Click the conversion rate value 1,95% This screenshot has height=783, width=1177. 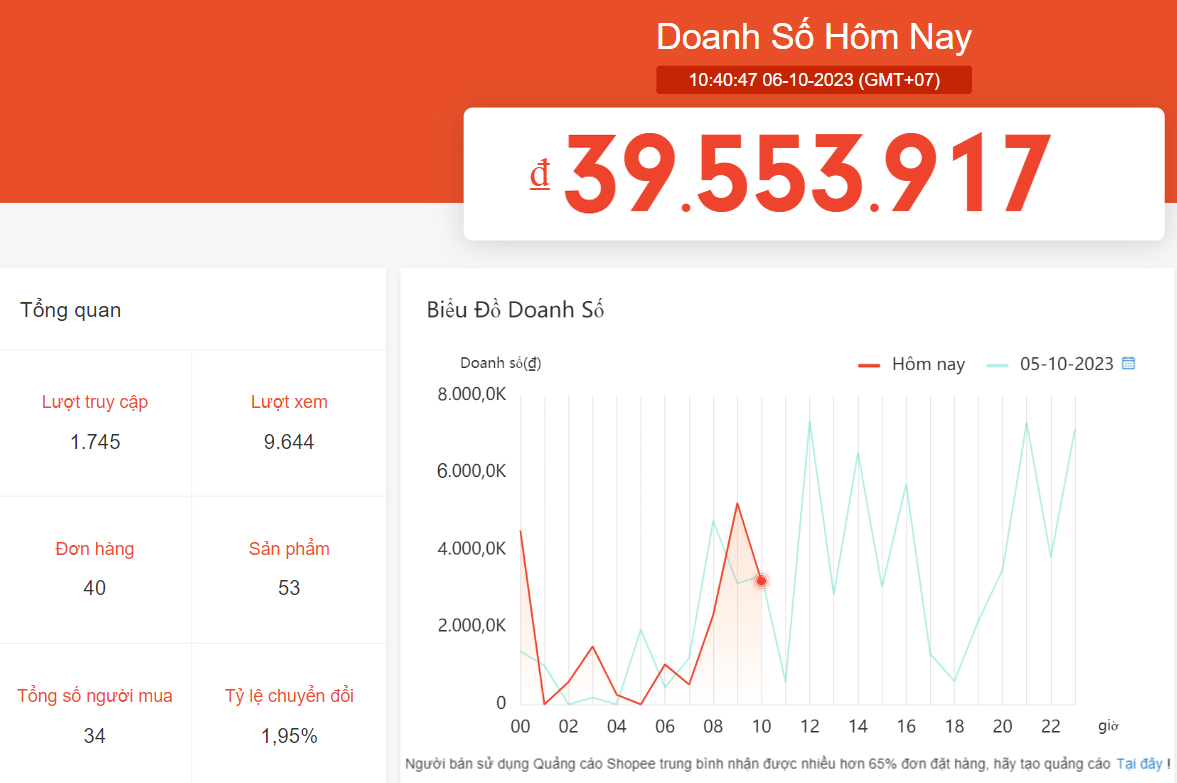(x=289, y=736)
